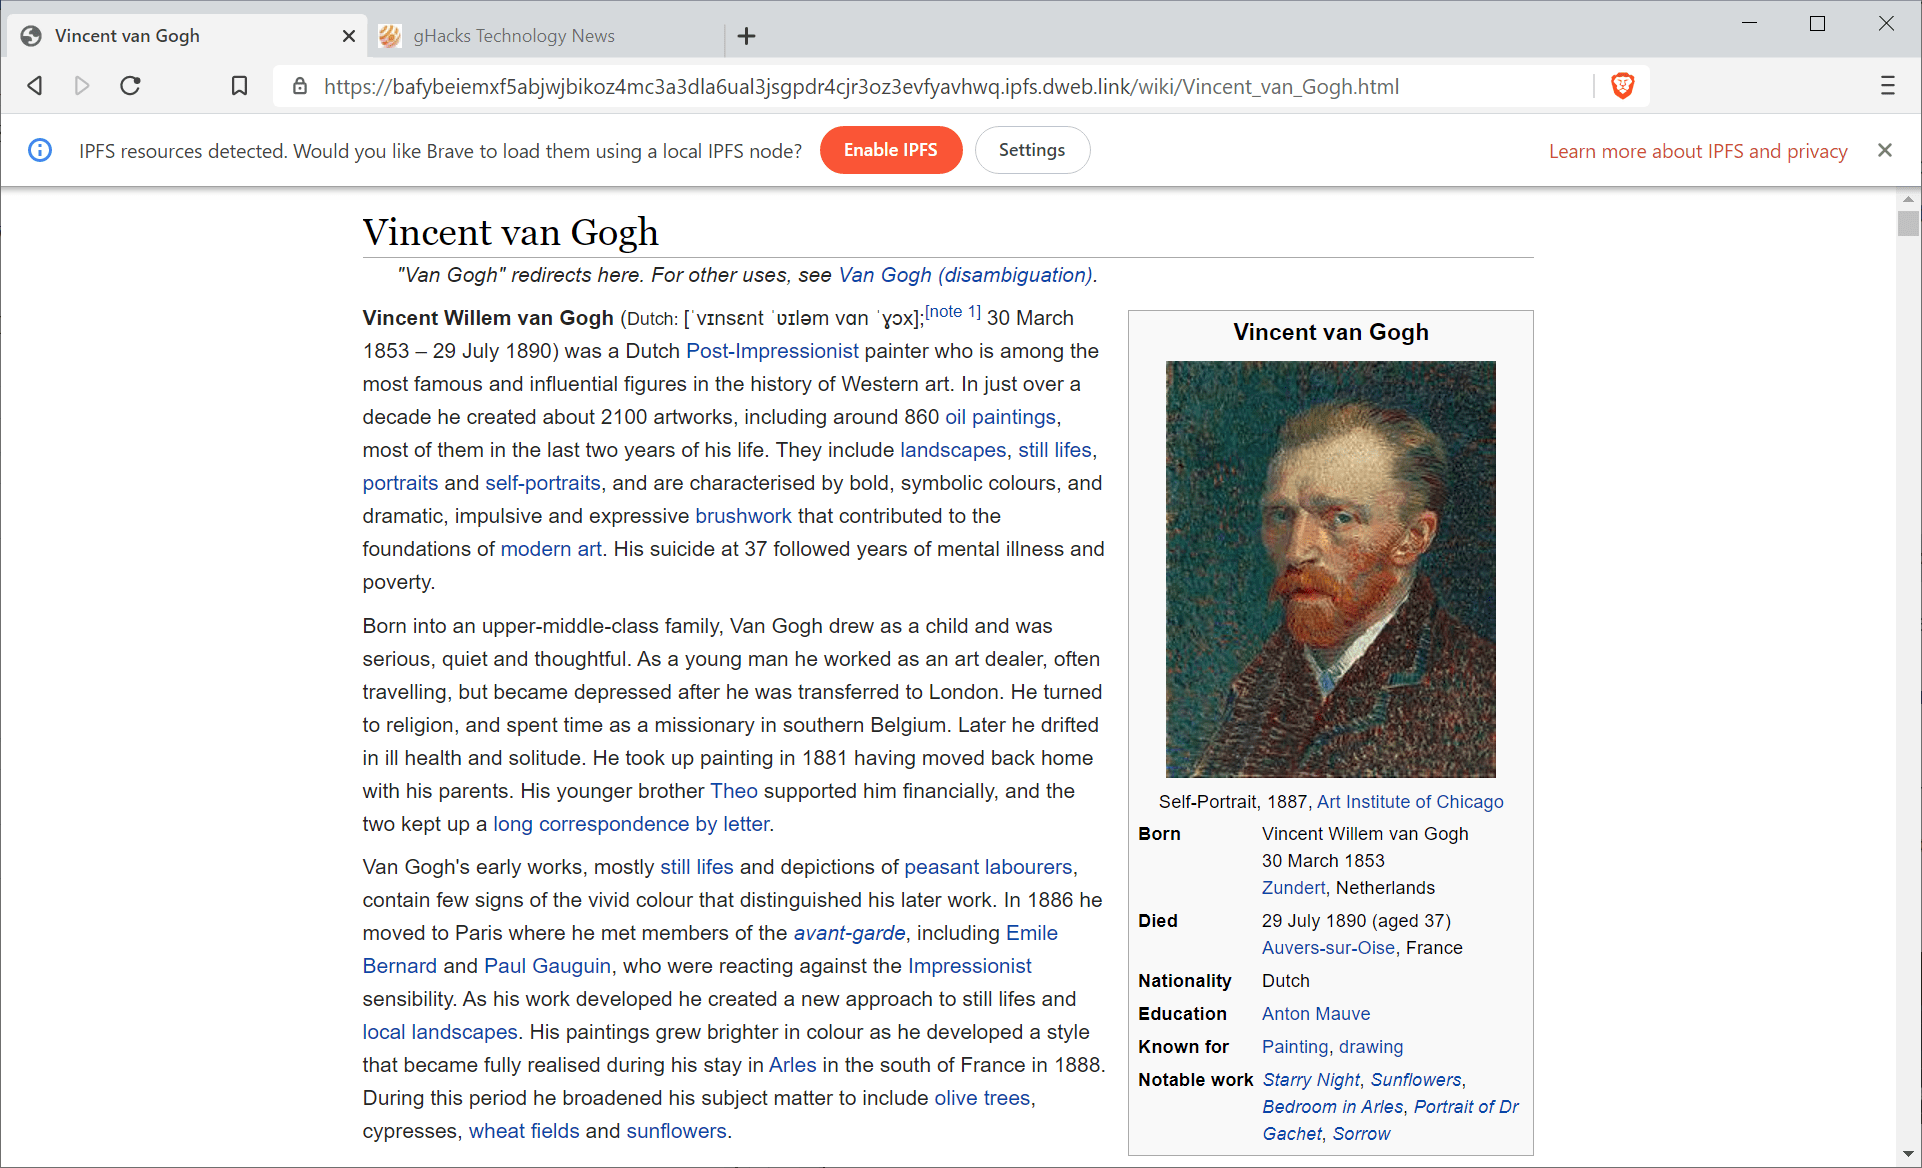
Task: Open the sunflowers link in article text
Action: (x=676, y=1131)
